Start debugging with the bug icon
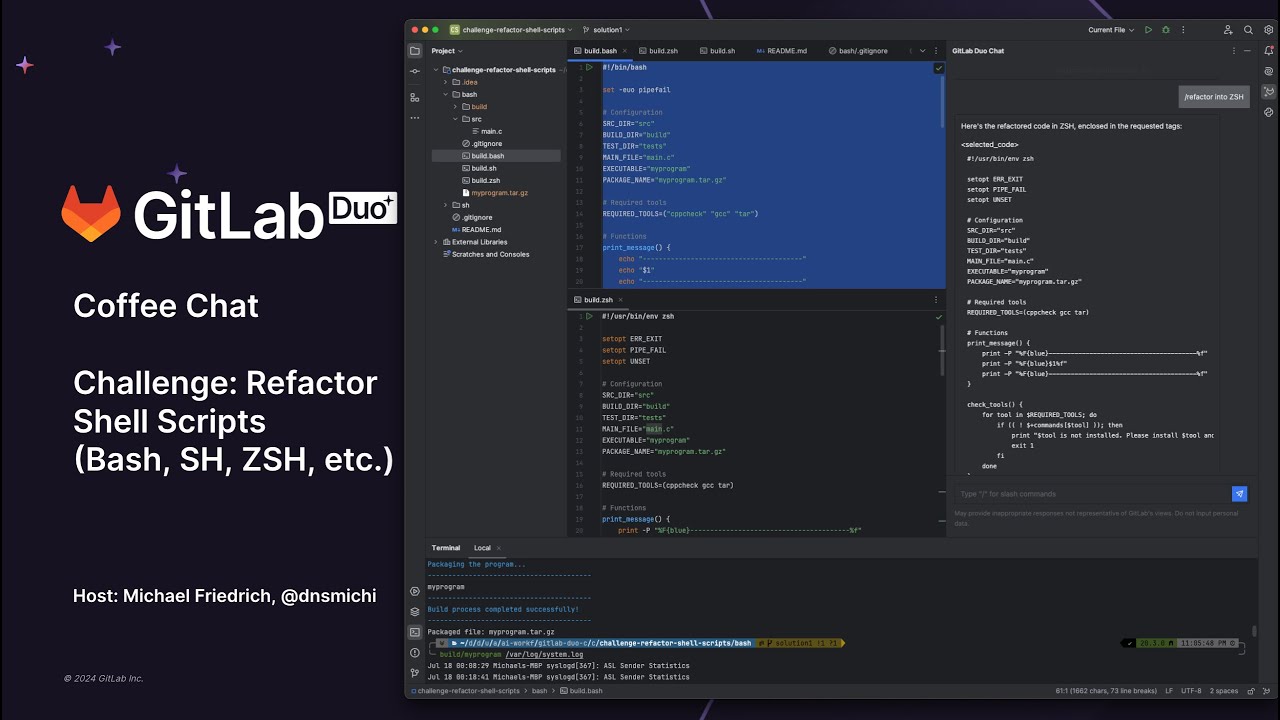Image resolution: width=1280 pixels, height=720 pixels. point(1165,30)
